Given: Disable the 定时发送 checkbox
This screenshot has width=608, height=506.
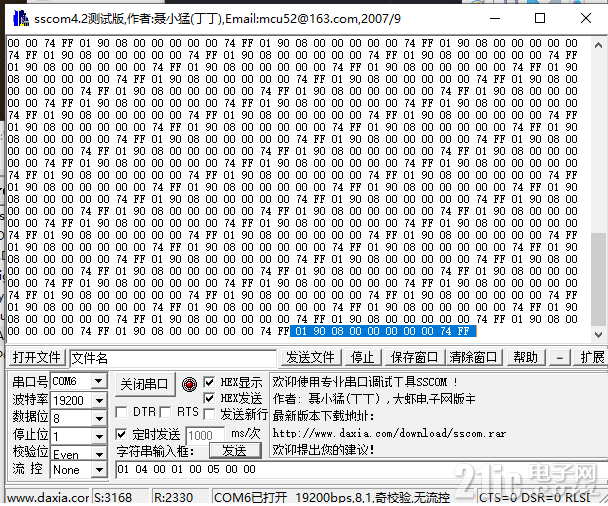Looking at the screenshot, I should [121, 434].
